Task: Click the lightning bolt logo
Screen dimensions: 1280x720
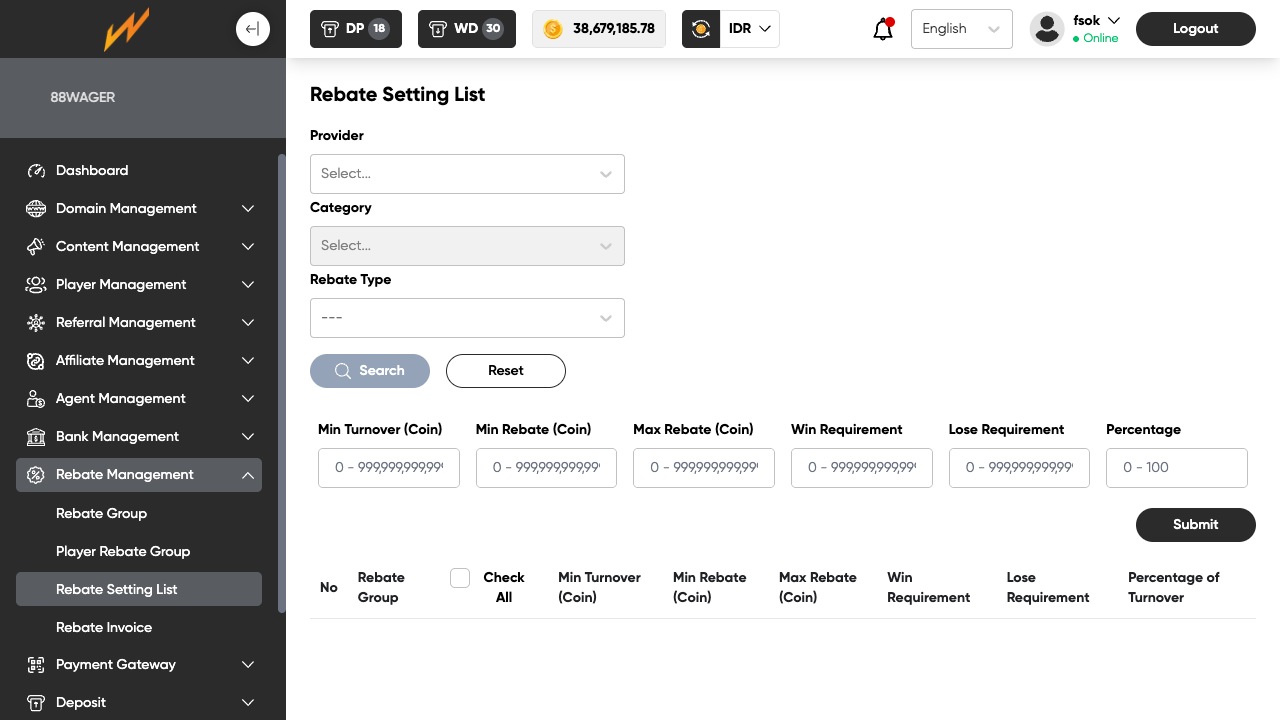Action: [127, 29]
